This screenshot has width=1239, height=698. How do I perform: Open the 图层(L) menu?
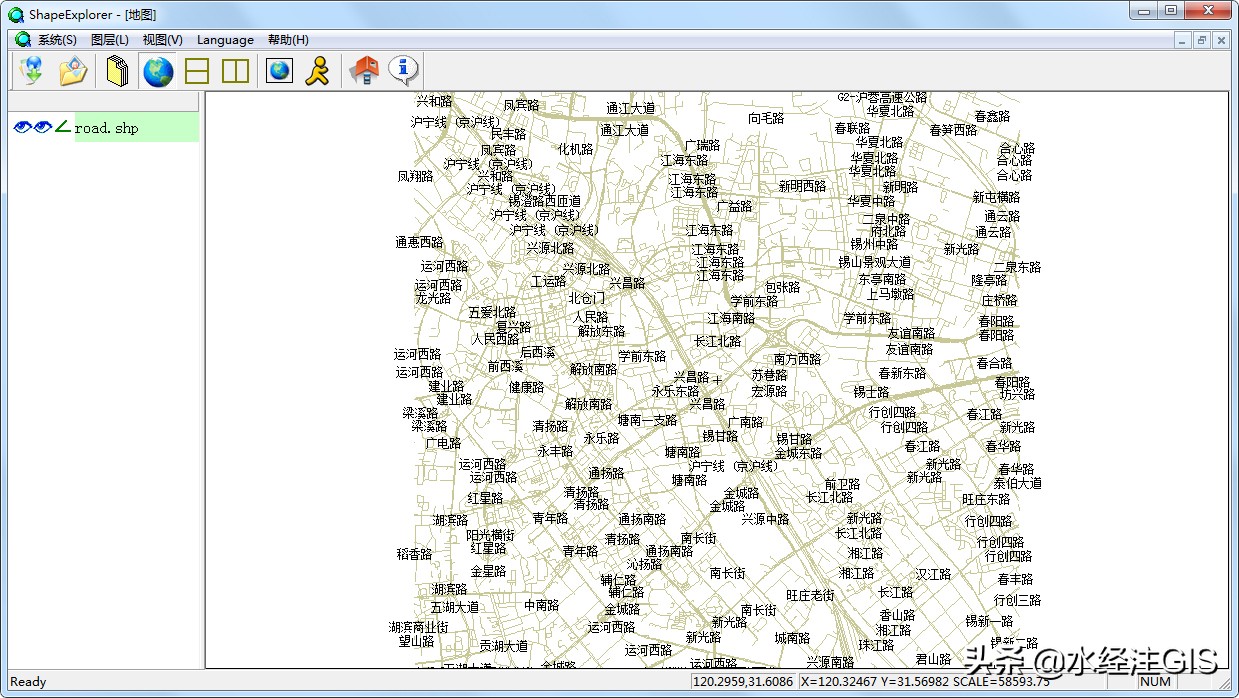(x=110, y=39)
